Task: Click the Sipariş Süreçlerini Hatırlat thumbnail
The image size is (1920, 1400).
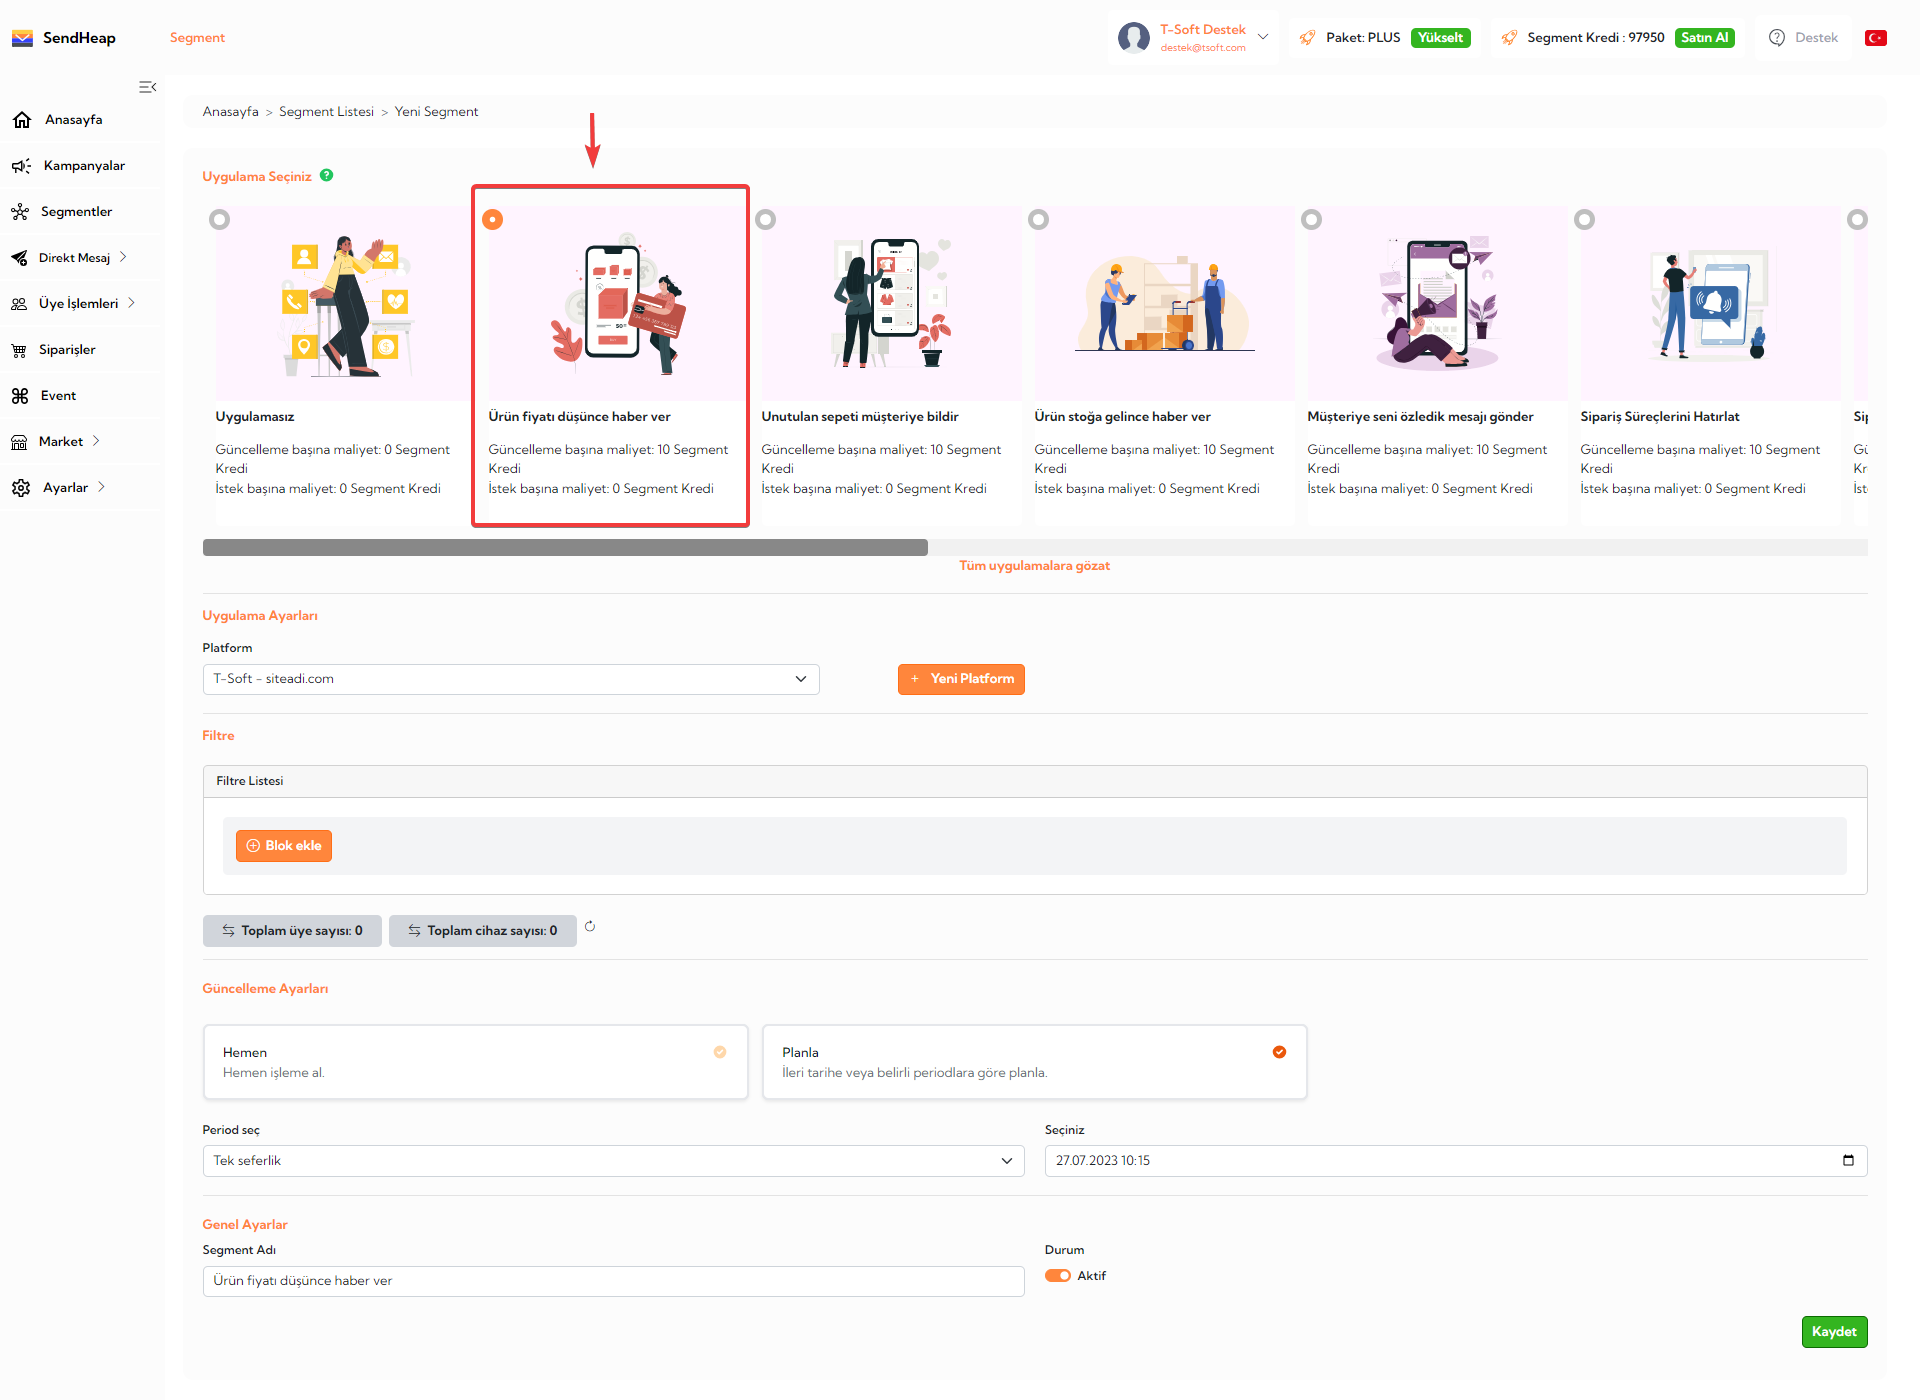Action: (x=1710, y=303)
